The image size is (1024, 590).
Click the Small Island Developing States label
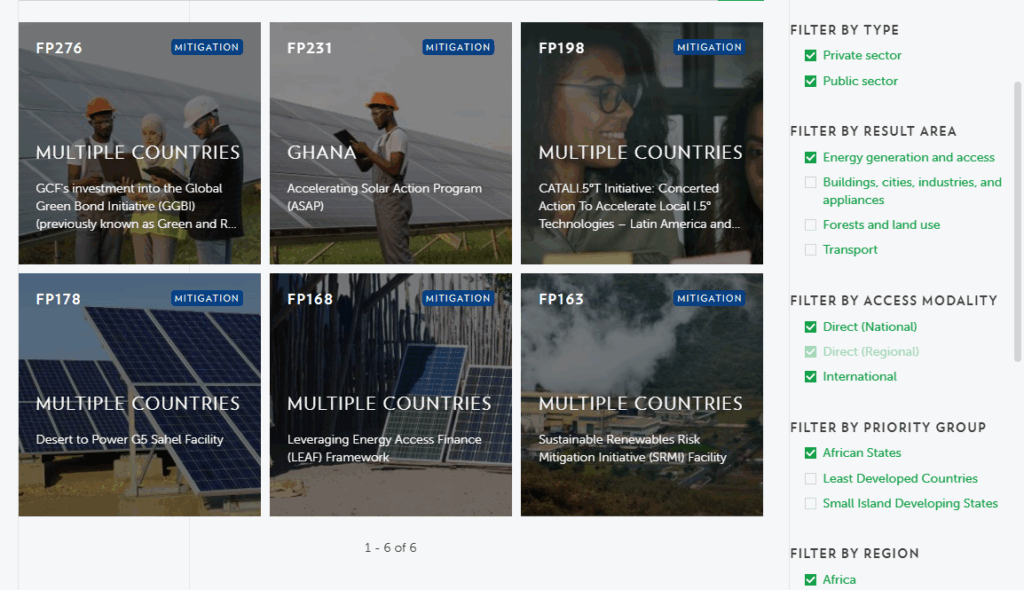point(910,503)
